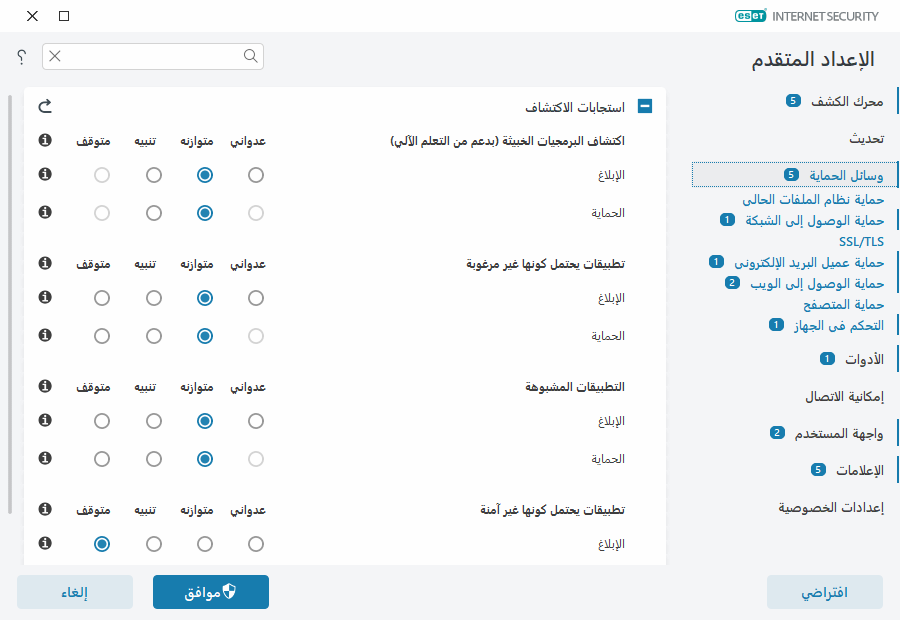
Task: Click the info icon beside تطبيقات يحتمل كونها غير مرغوبة
Action: 43,263
